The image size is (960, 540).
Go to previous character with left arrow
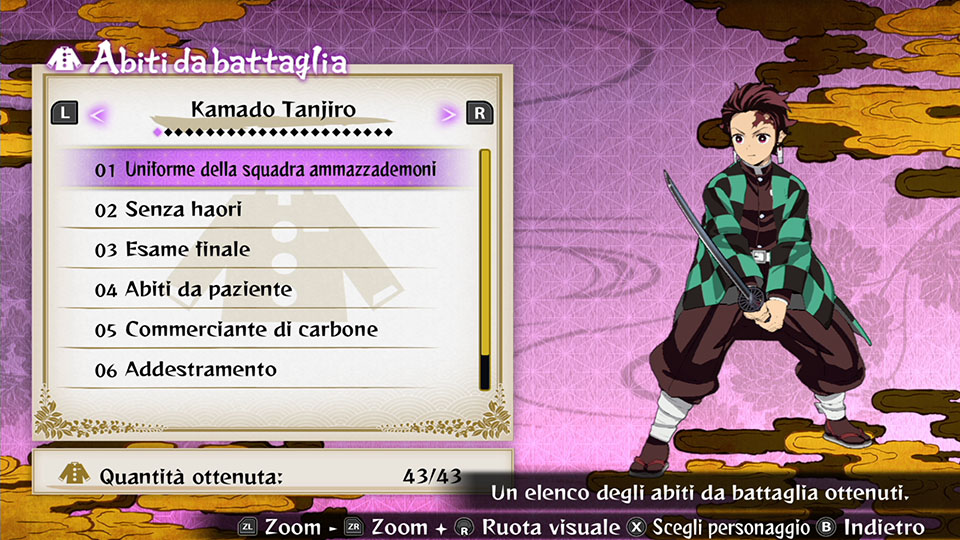98,114
